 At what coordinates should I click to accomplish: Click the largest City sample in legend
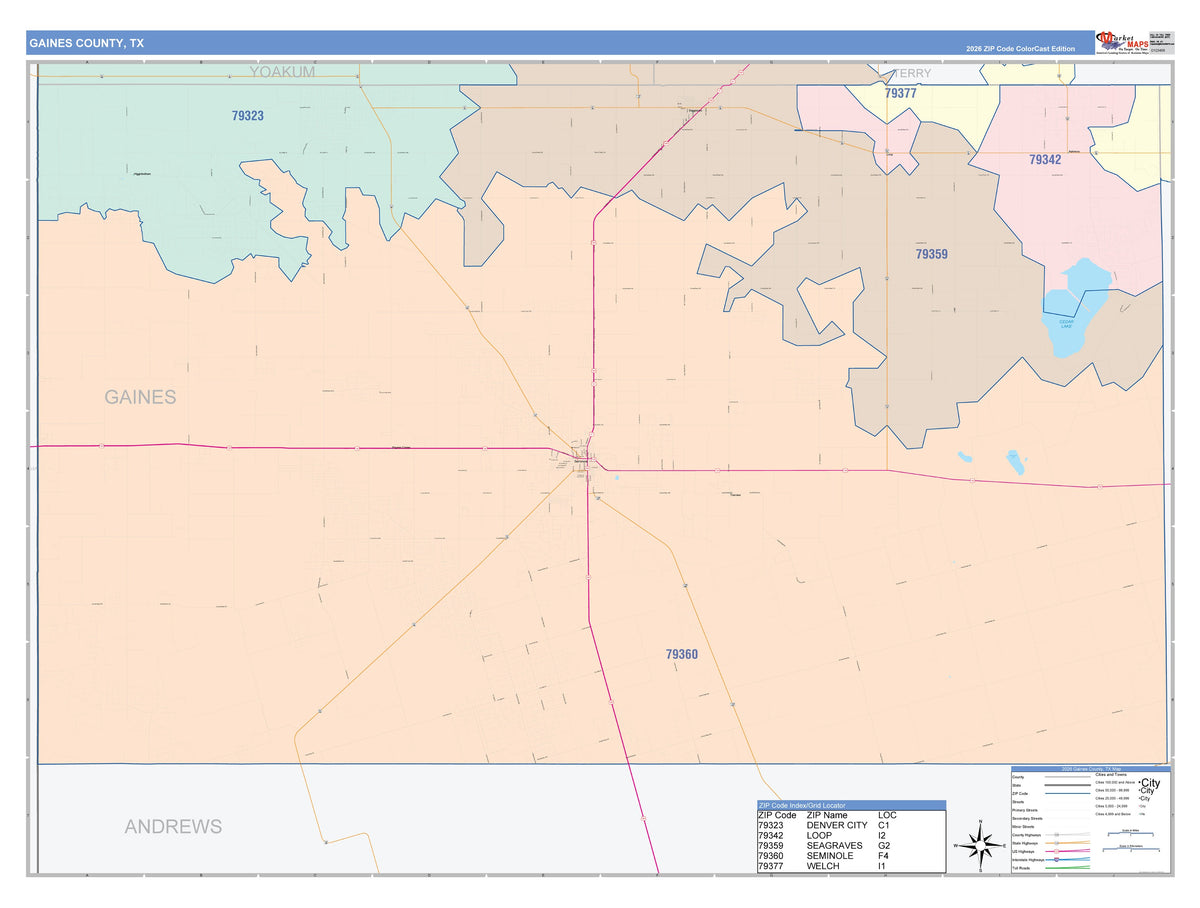click(1149, 783)
